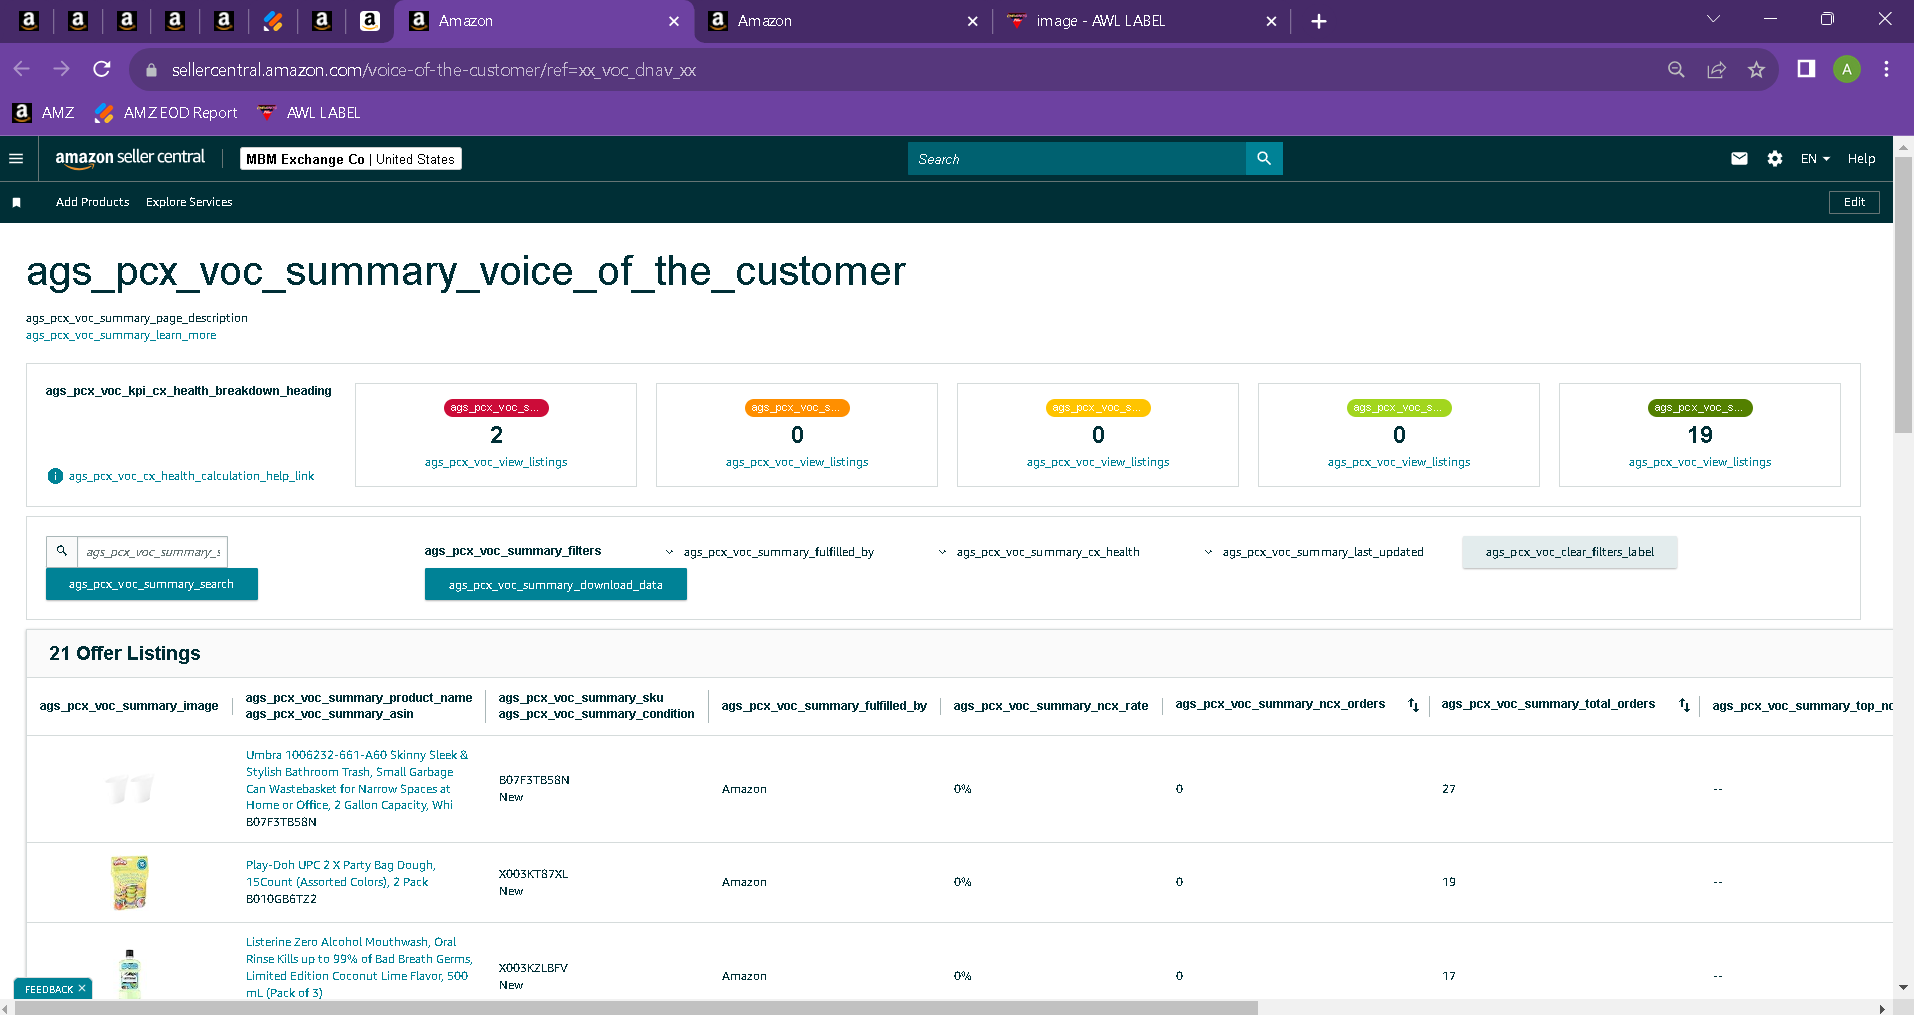This screenshot has width=1914, height=1015.
Task: Switch to the image - AWL LABEL tab
Action: (x=1140, y=21)
